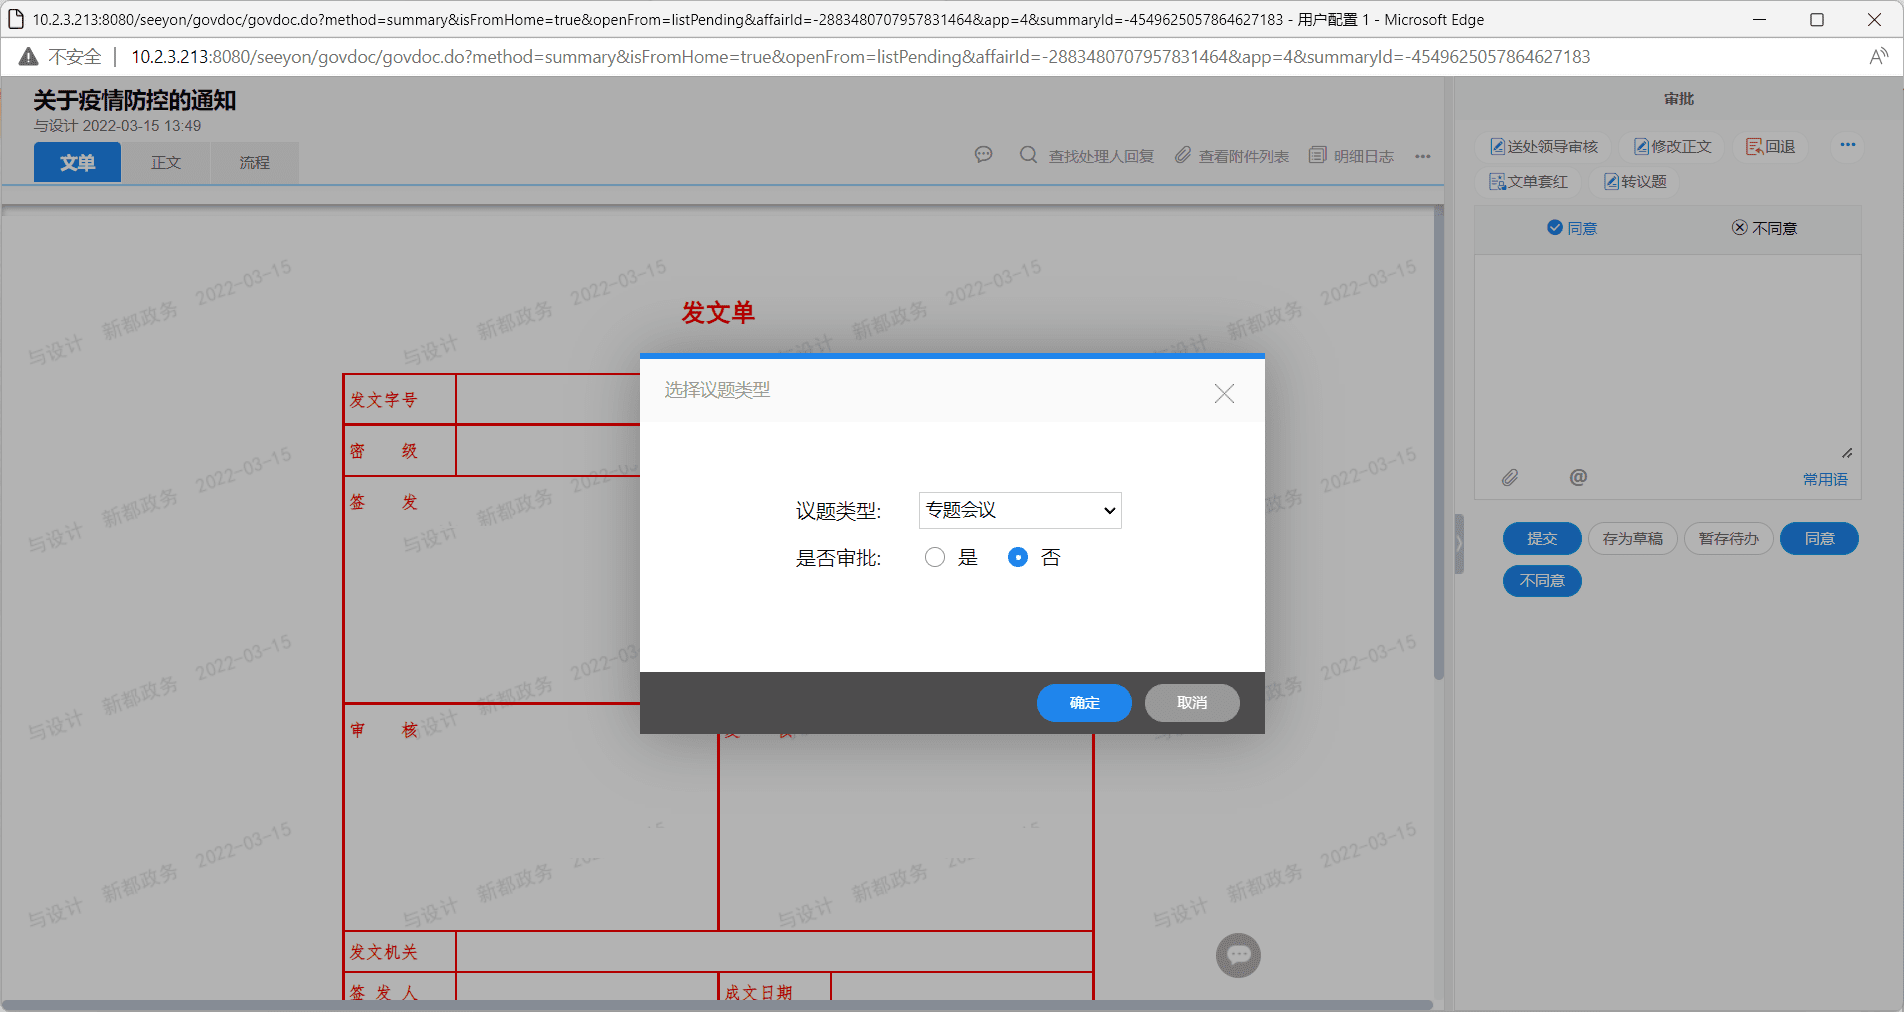This screenshot has width=1904, height=1012.
Task: Click the blue 同意 button
Action: [1819, 539]
